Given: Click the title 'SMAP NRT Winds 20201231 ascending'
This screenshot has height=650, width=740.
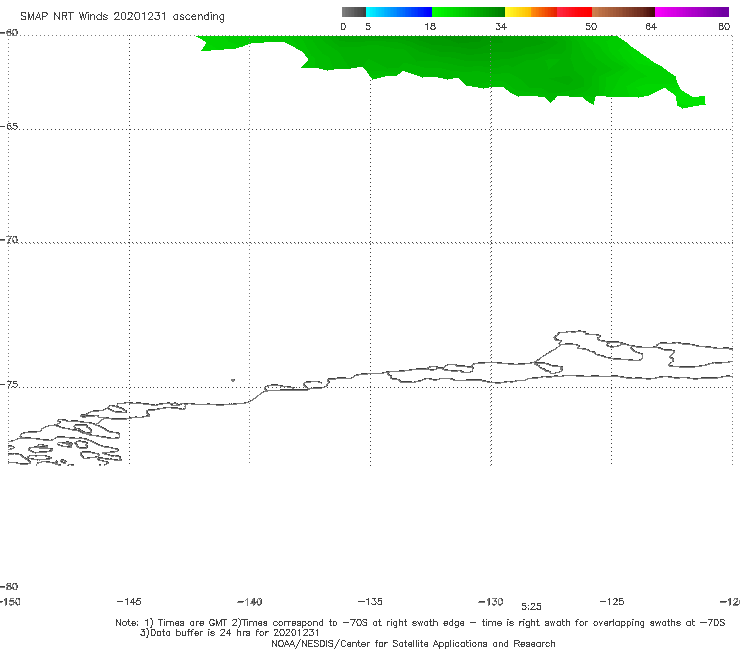Looking at the screenshot, I should coord(122,17).
